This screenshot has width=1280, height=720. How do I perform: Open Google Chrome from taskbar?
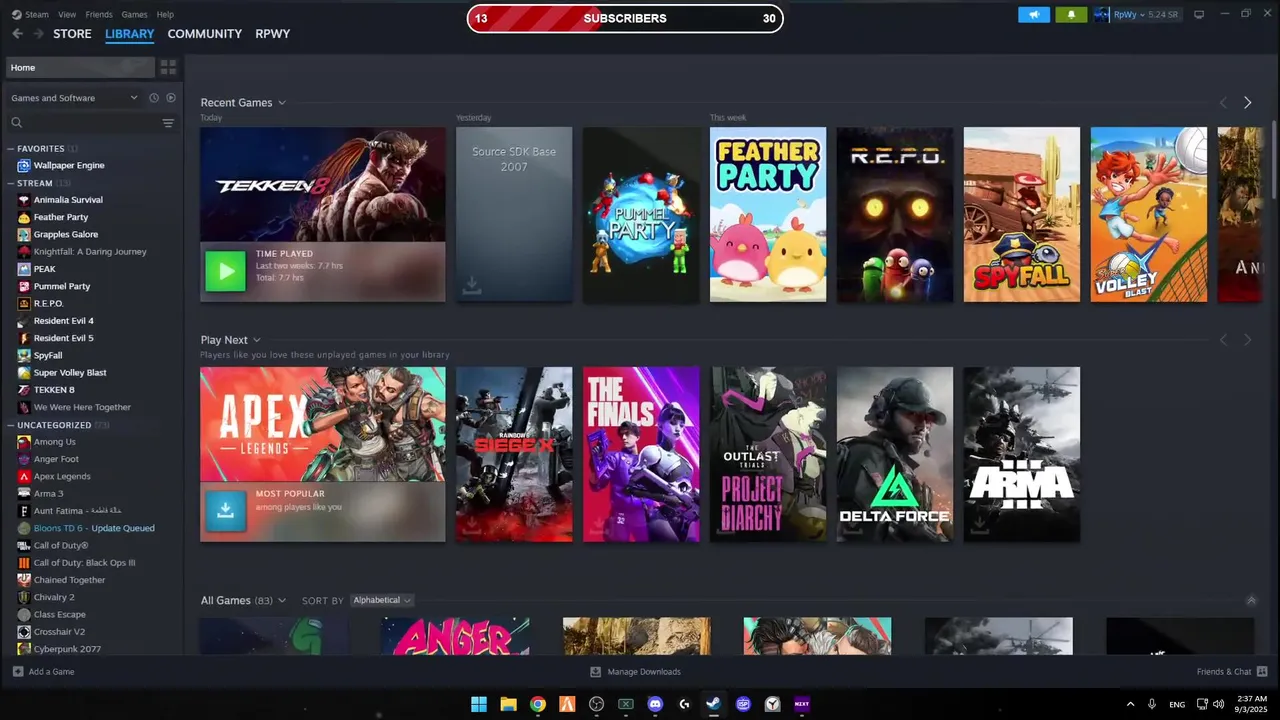[538, 704]
